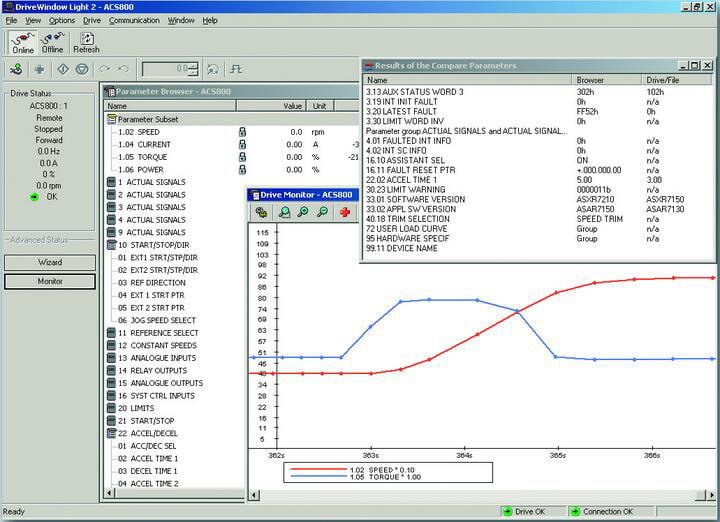Click the Online toolbar button

click(23, 43)
